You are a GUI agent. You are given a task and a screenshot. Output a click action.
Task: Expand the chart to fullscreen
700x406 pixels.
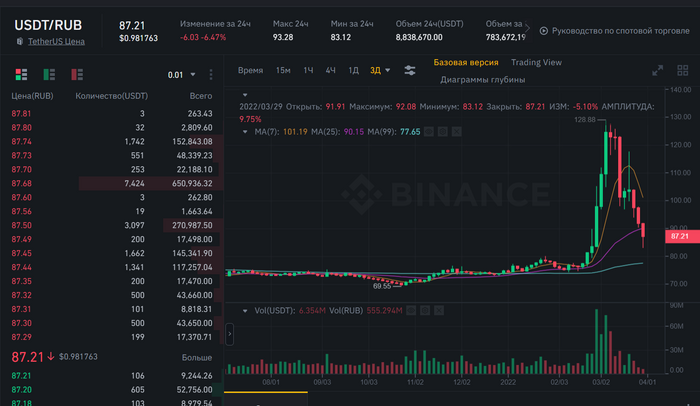click(x=657, y=70)
